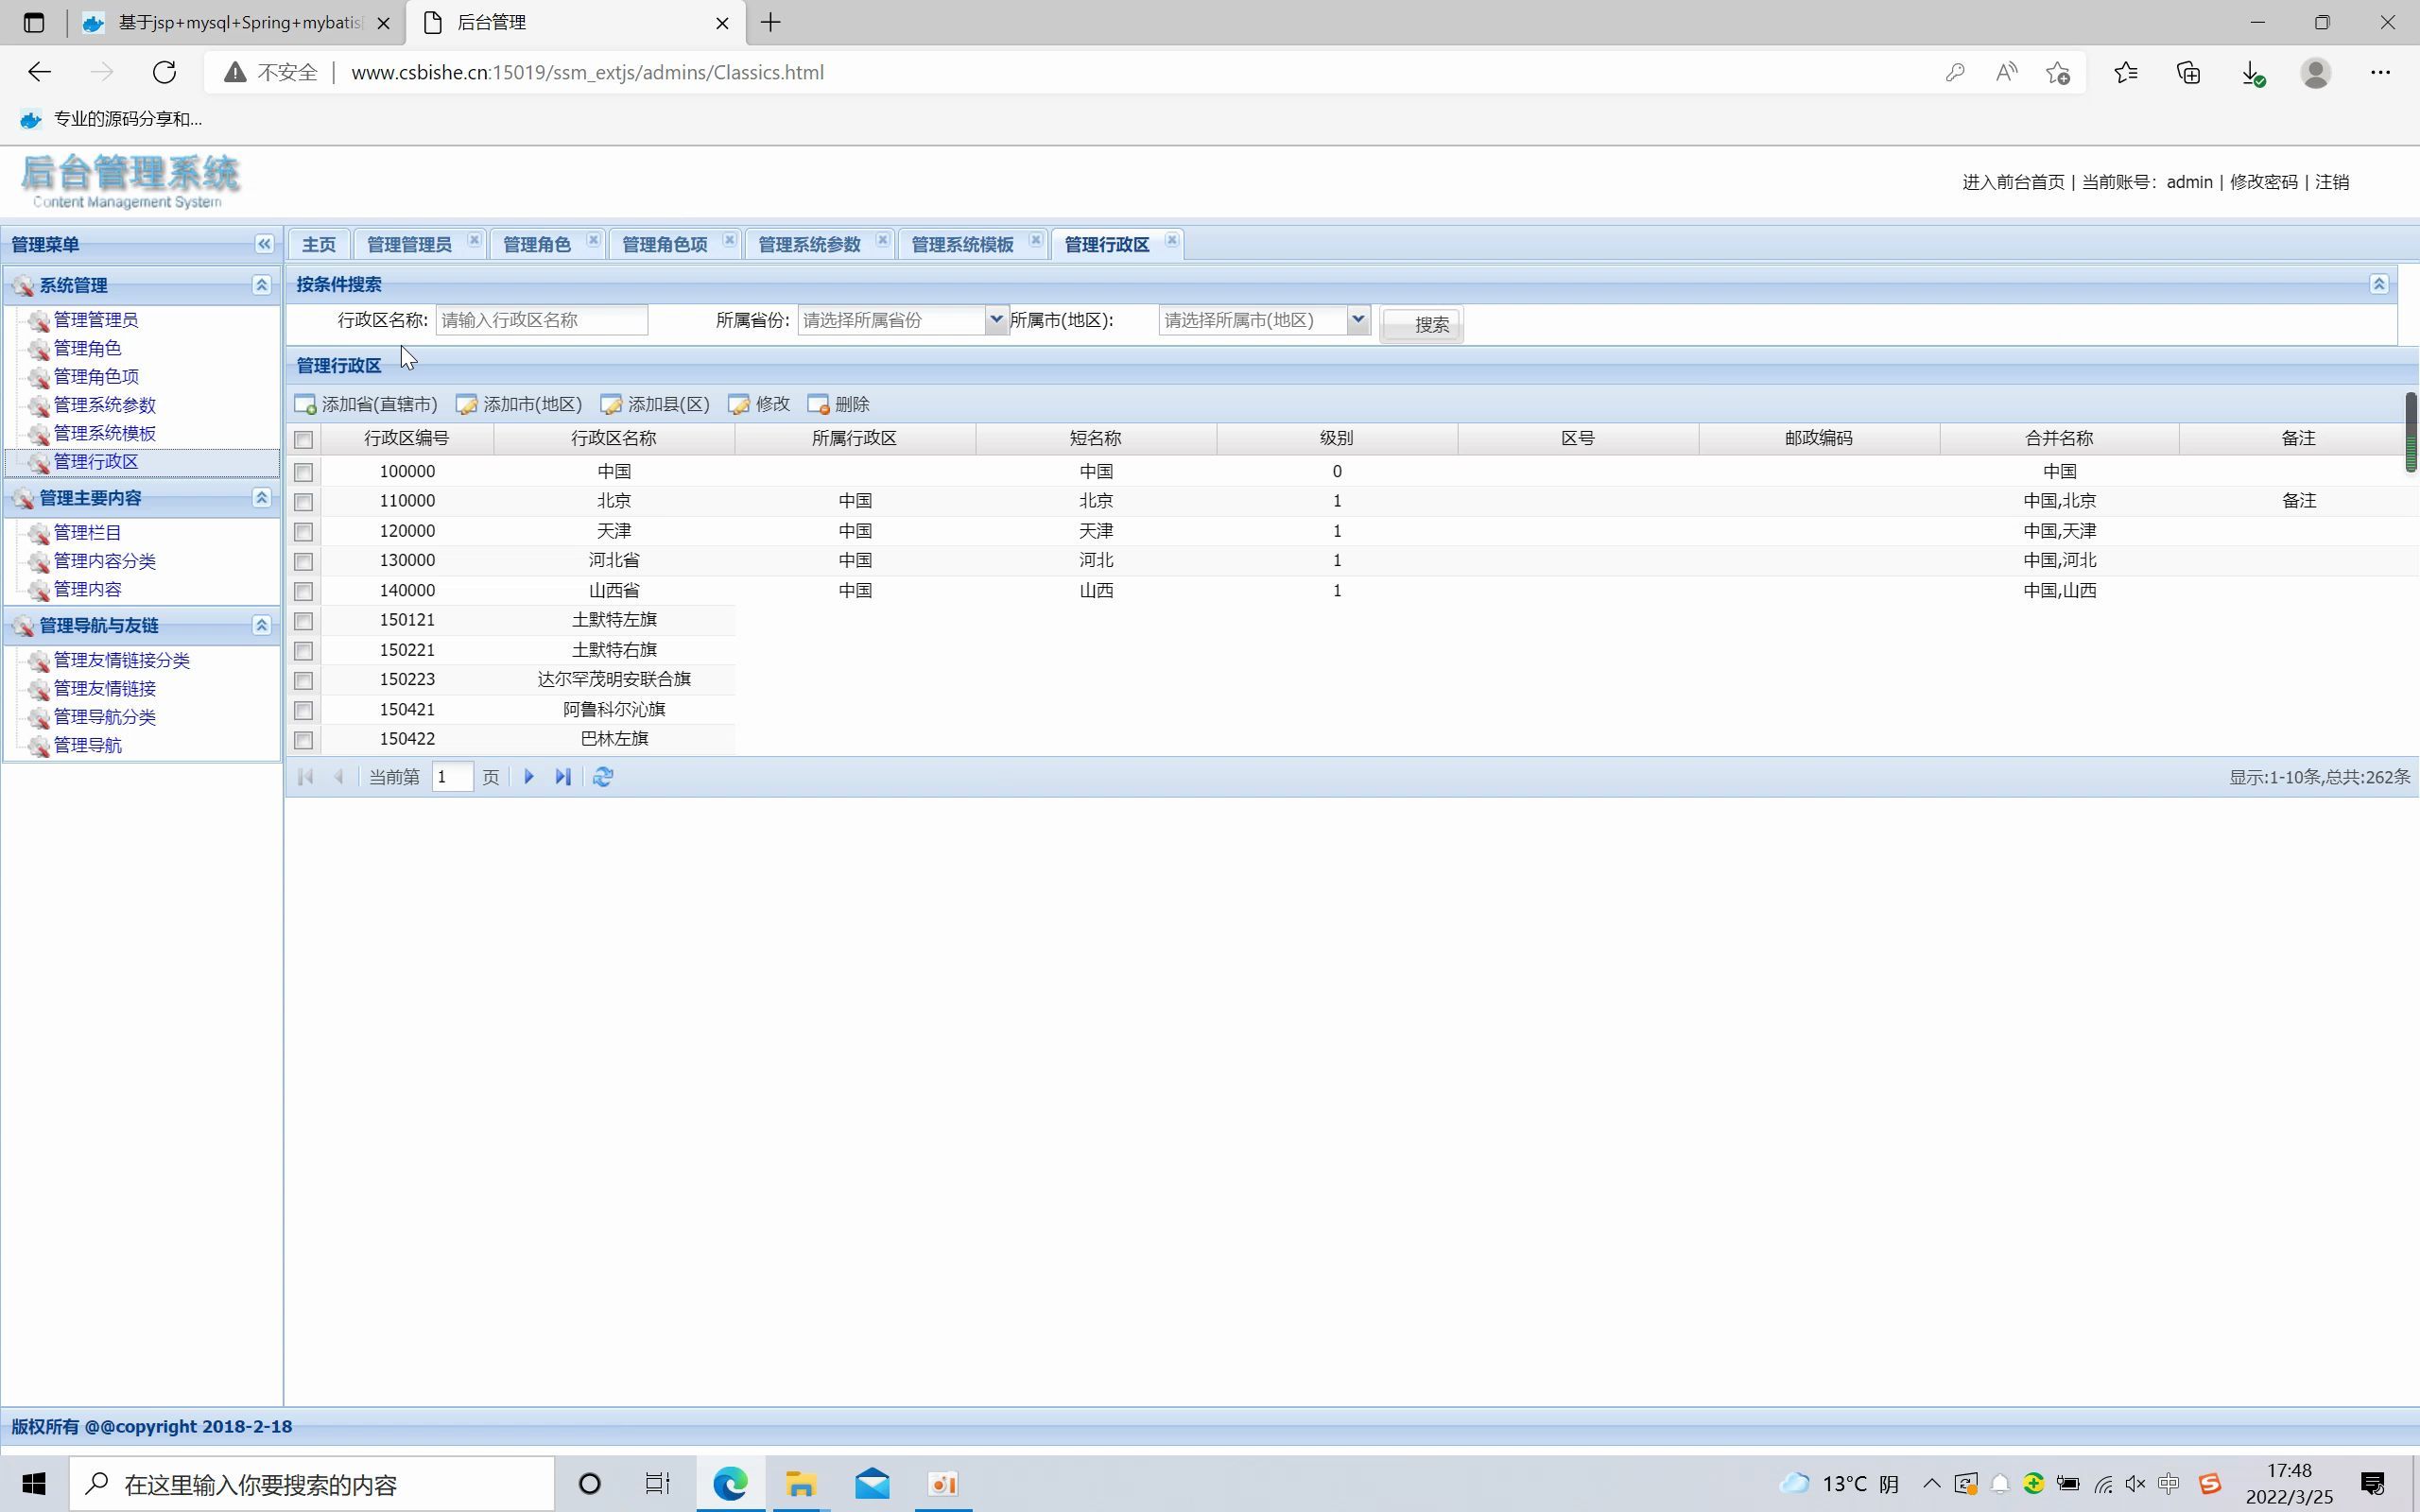Open the Windows Start menu
The image size is (2420, 1512).
(x=34, y=1484)
